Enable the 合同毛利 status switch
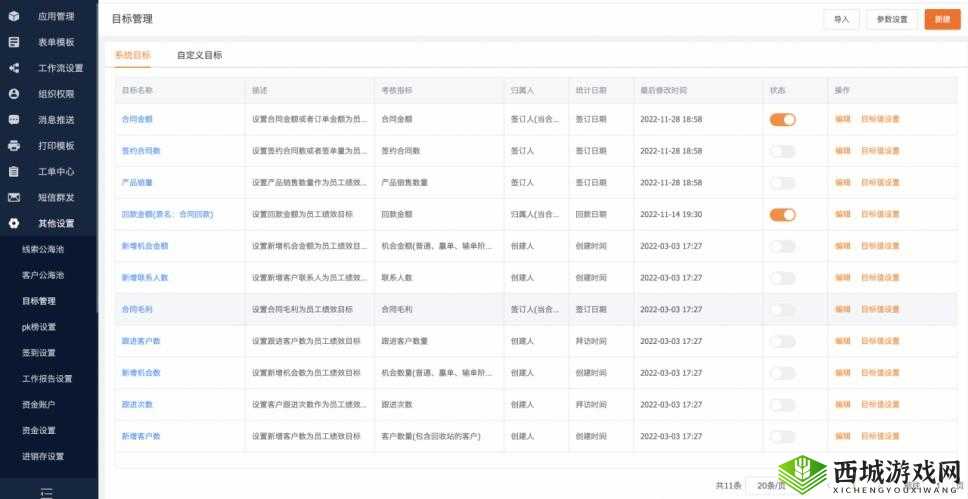 pyautogui.click(x=782, y=309)
